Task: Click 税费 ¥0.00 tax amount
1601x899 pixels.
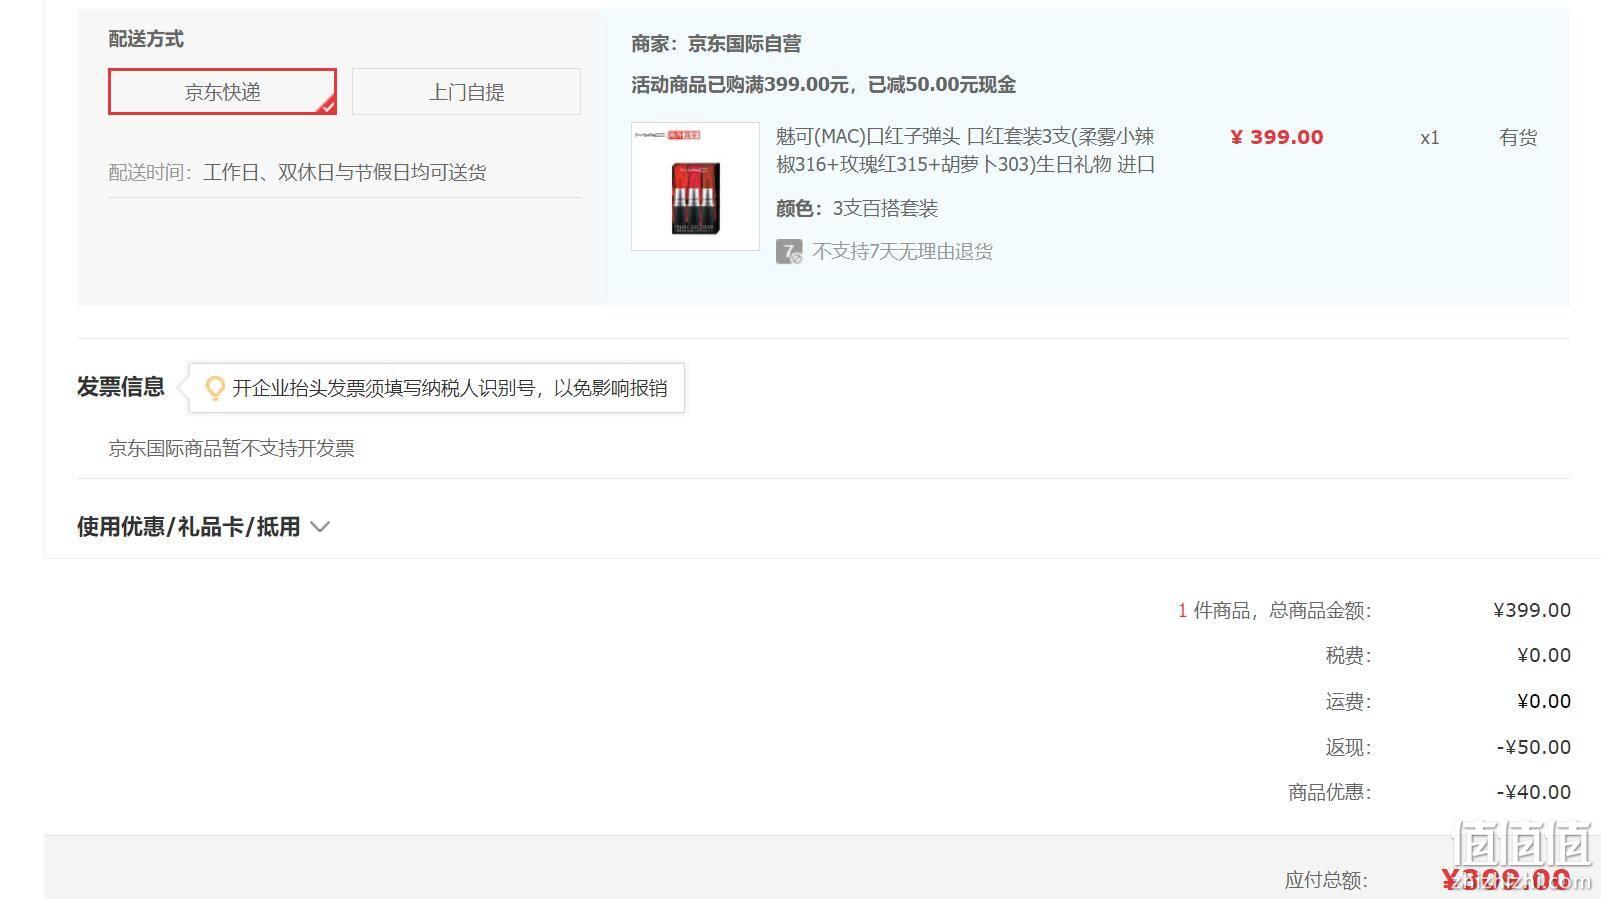Action: click(1544, 655)
